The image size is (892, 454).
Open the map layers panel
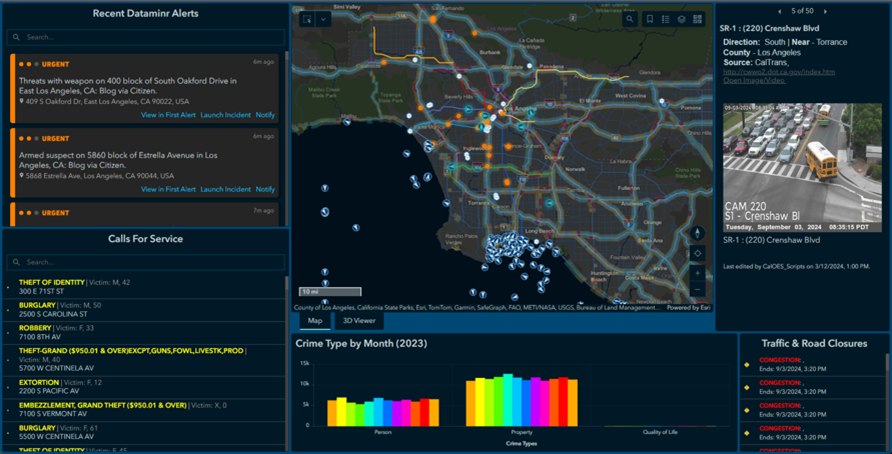(x=682, y=19)
